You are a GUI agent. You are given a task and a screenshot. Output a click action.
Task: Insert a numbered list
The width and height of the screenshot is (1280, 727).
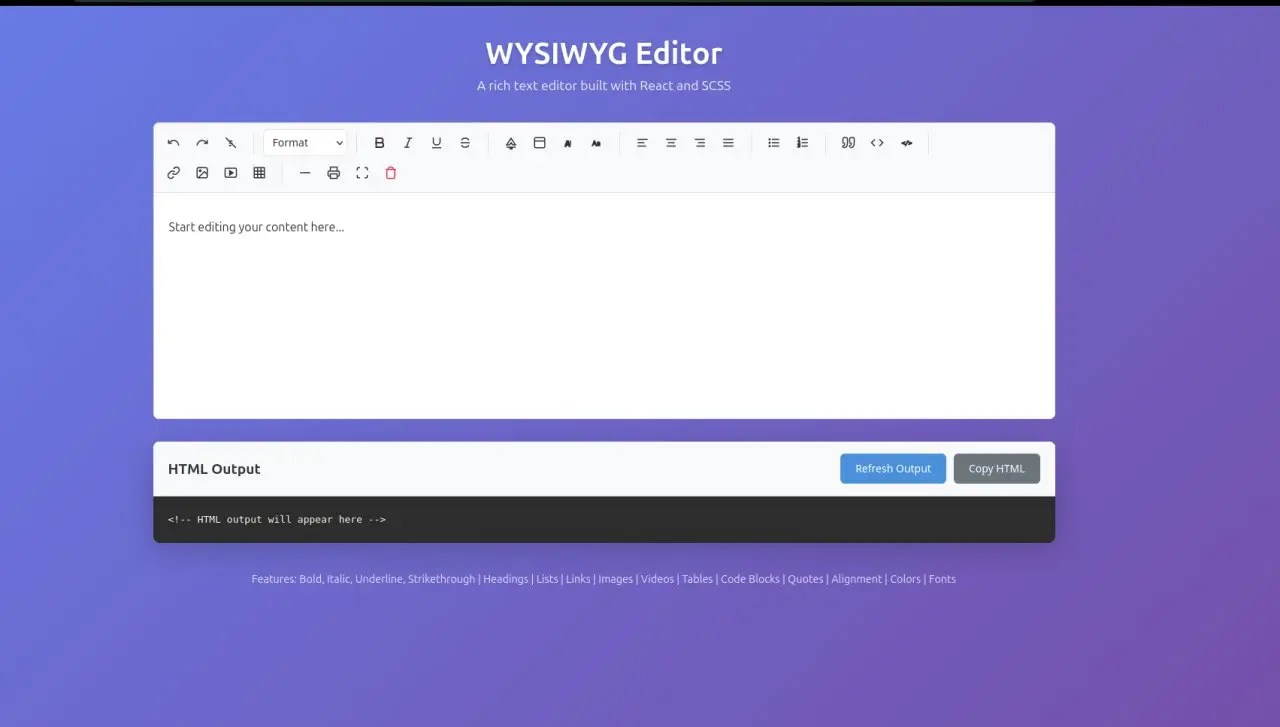[x=802, y=143]
